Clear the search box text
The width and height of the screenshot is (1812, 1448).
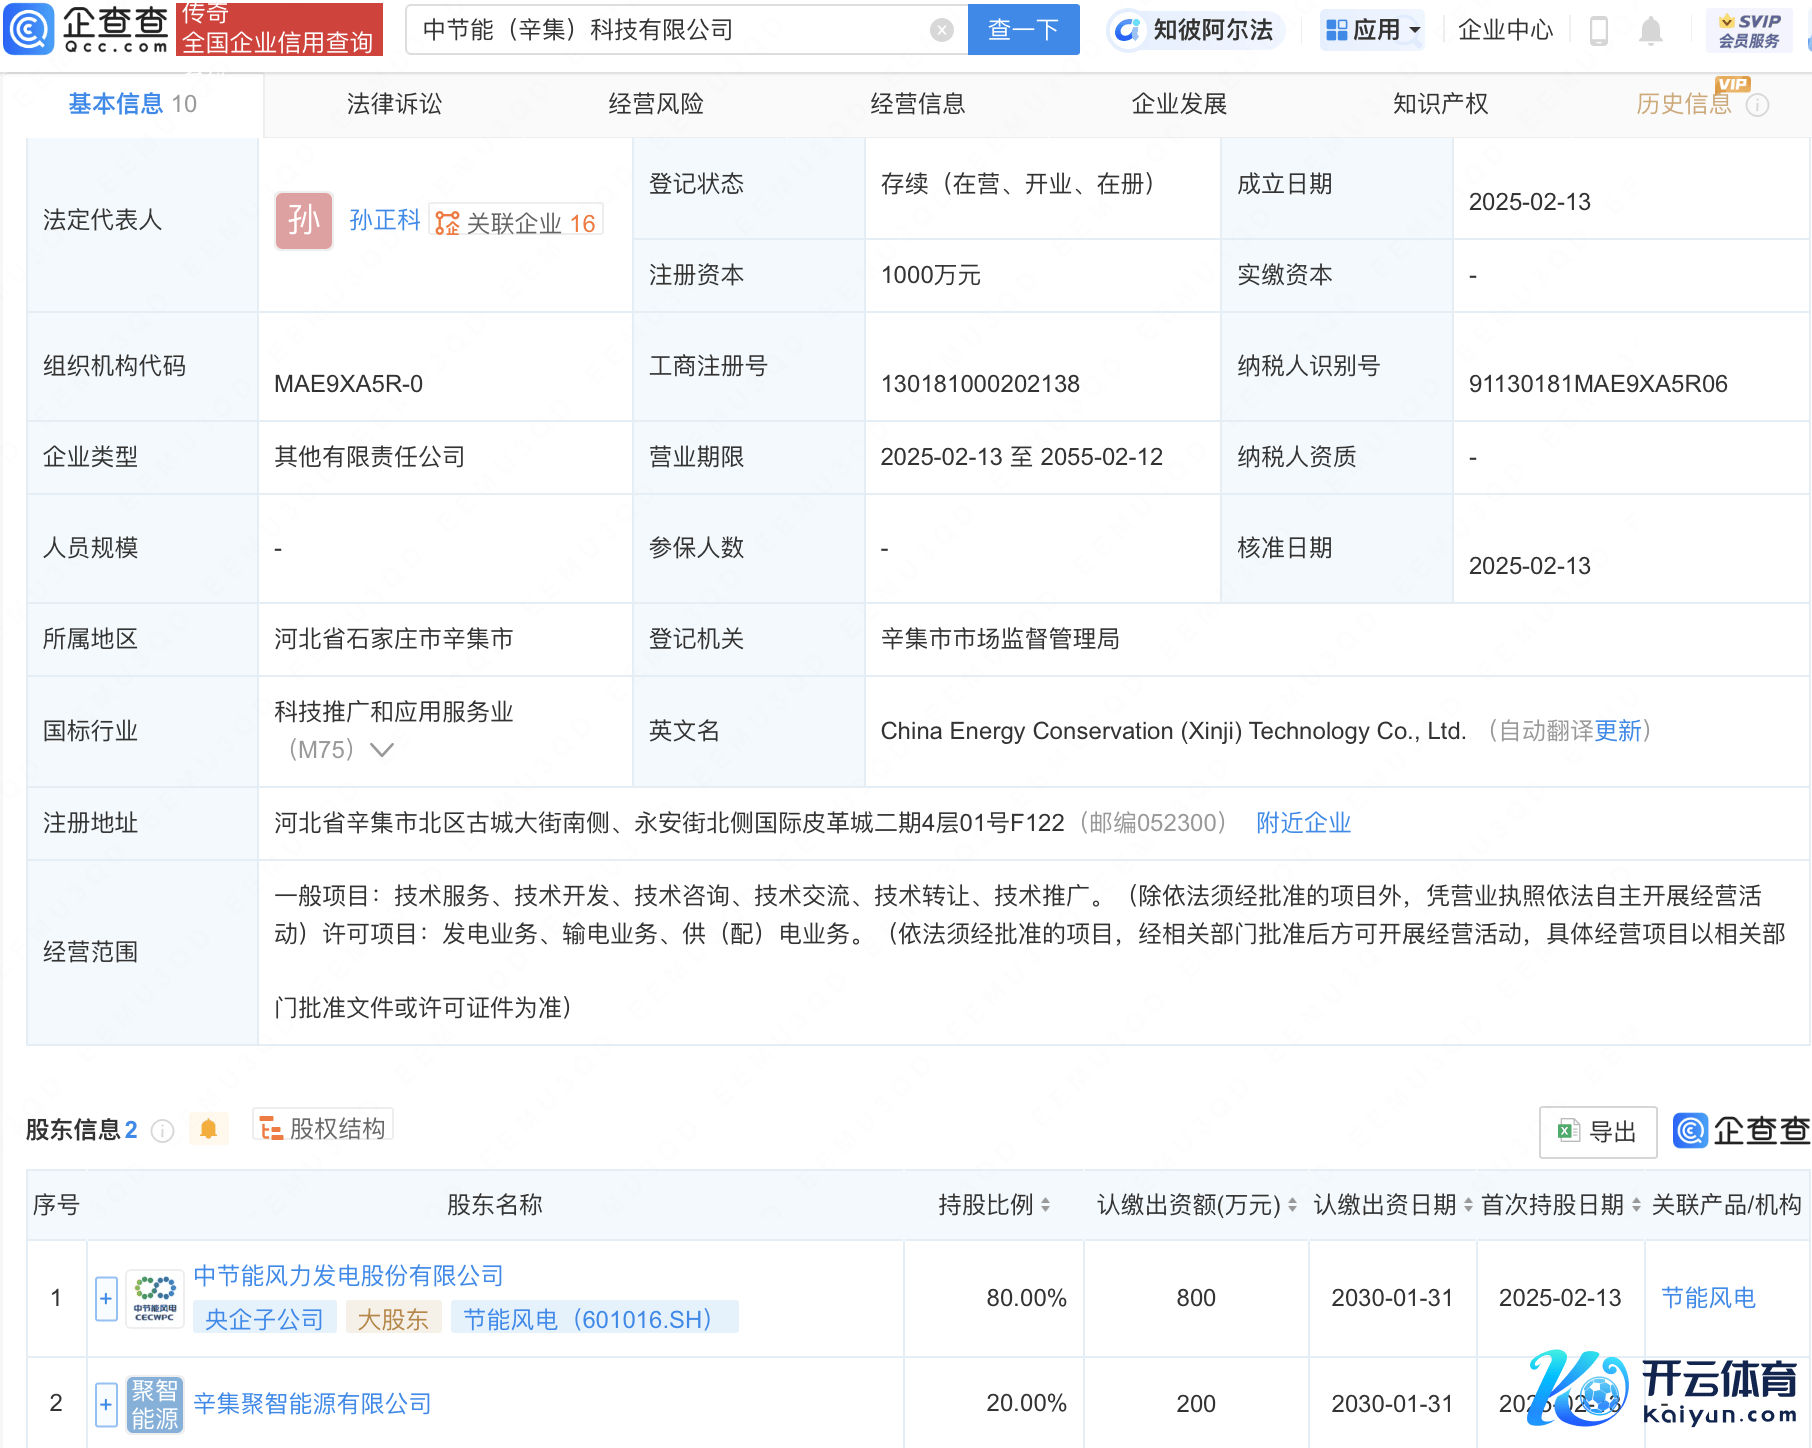[941, 30]
